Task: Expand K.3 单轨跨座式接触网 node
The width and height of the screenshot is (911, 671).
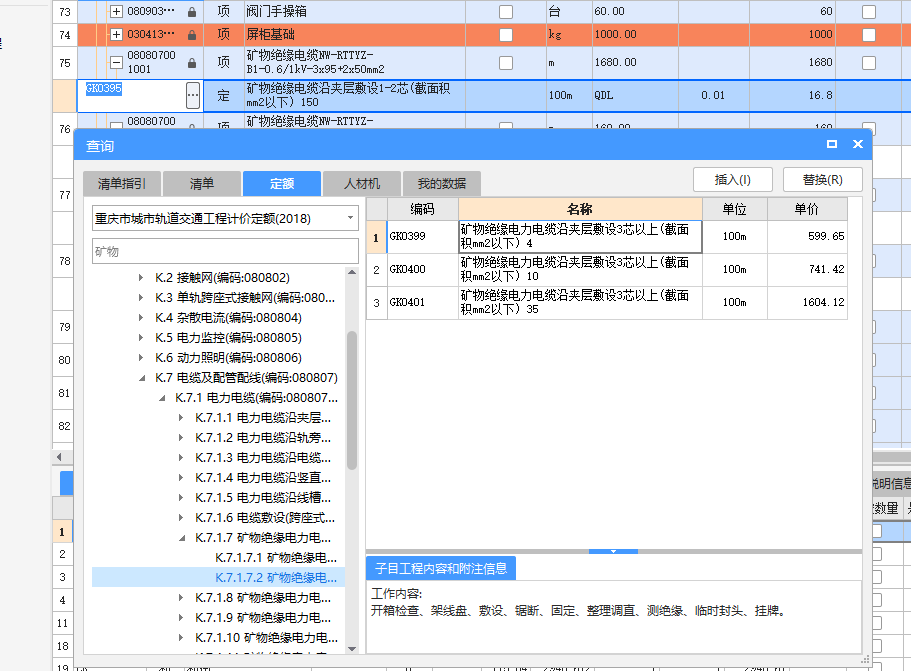Action: (141, 297)
